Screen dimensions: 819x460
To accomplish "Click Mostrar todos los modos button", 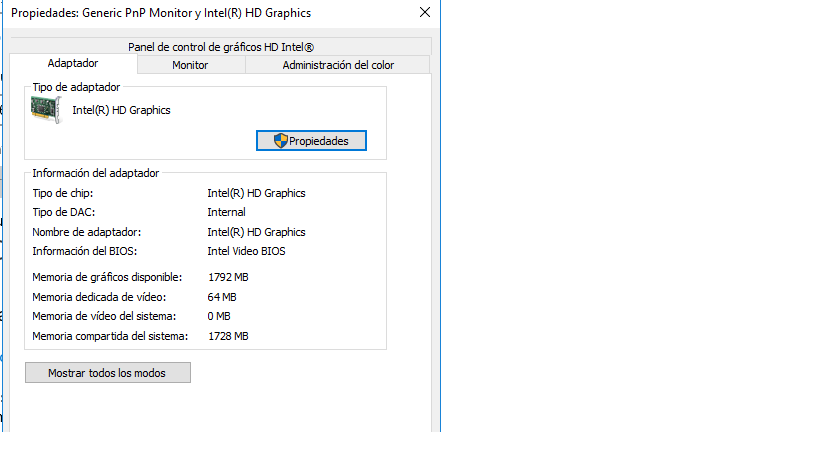I will 108,373.
